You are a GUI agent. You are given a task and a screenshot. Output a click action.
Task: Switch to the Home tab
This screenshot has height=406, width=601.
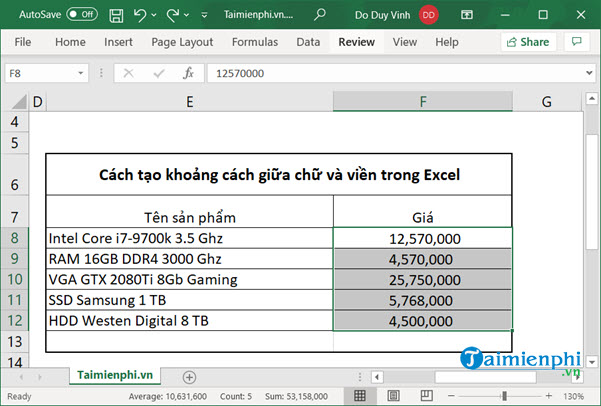(70, 42)
